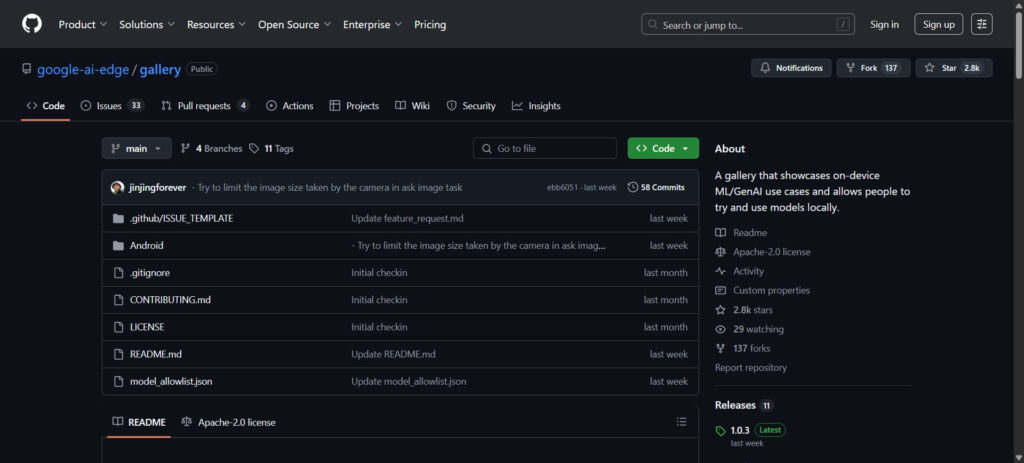Screen dimensions: 1024x463
Task: Open the model_allowlist.json file
Action: 171,381
